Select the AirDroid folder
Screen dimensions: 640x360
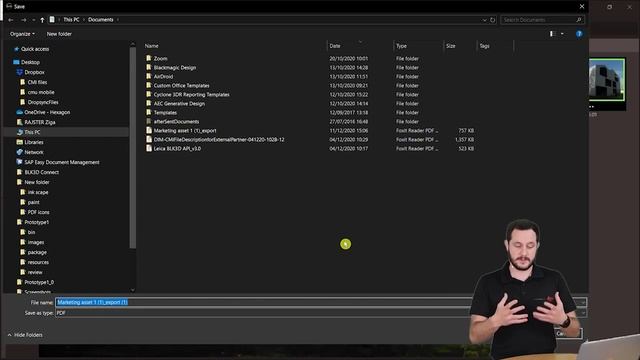(x=163, y=77)
